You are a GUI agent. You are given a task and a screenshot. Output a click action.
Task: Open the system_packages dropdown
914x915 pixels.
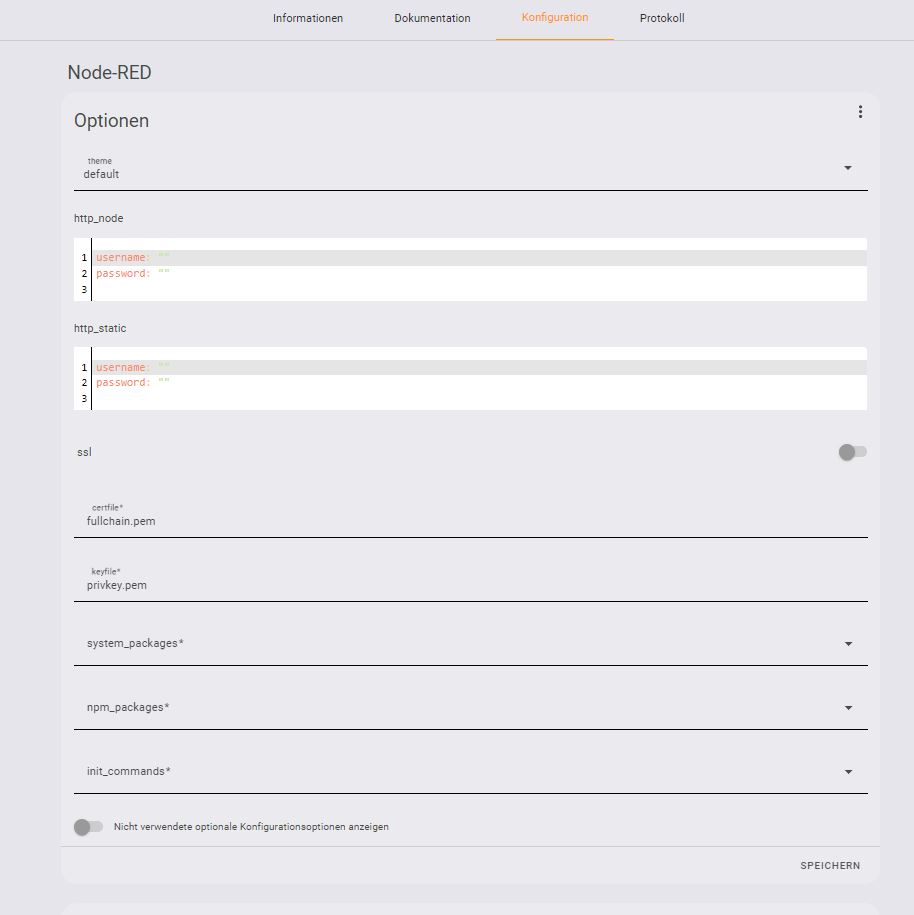click(x=470, y=643)
